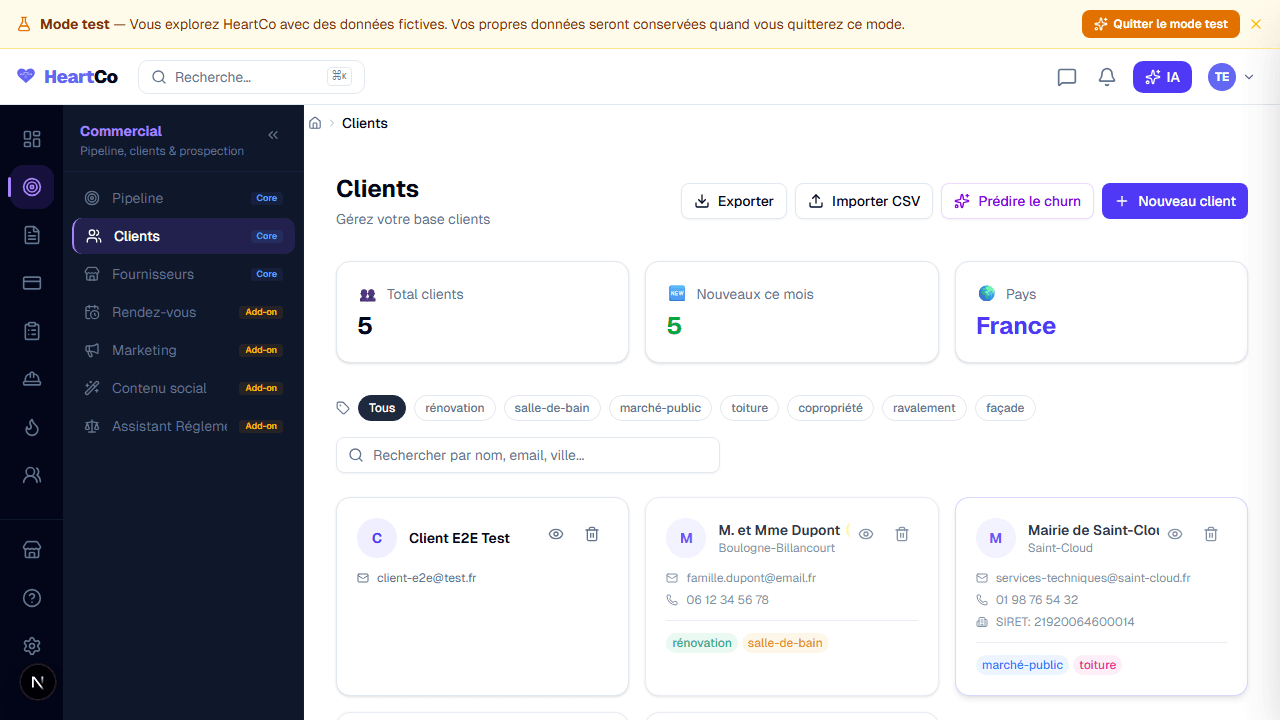Screen dimensions: 1280x720
Task: Select the rénovation filter tag
Action: coord(454,408)
